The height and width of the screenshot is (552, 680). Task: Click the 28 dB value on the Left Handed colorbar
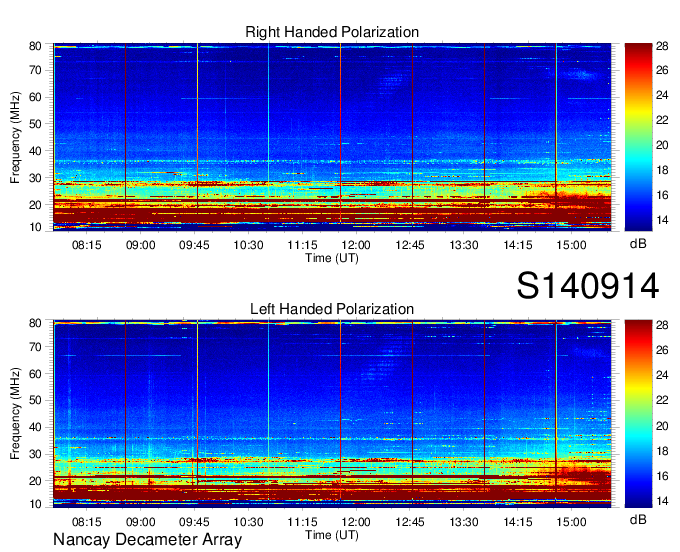coord(662,325)
